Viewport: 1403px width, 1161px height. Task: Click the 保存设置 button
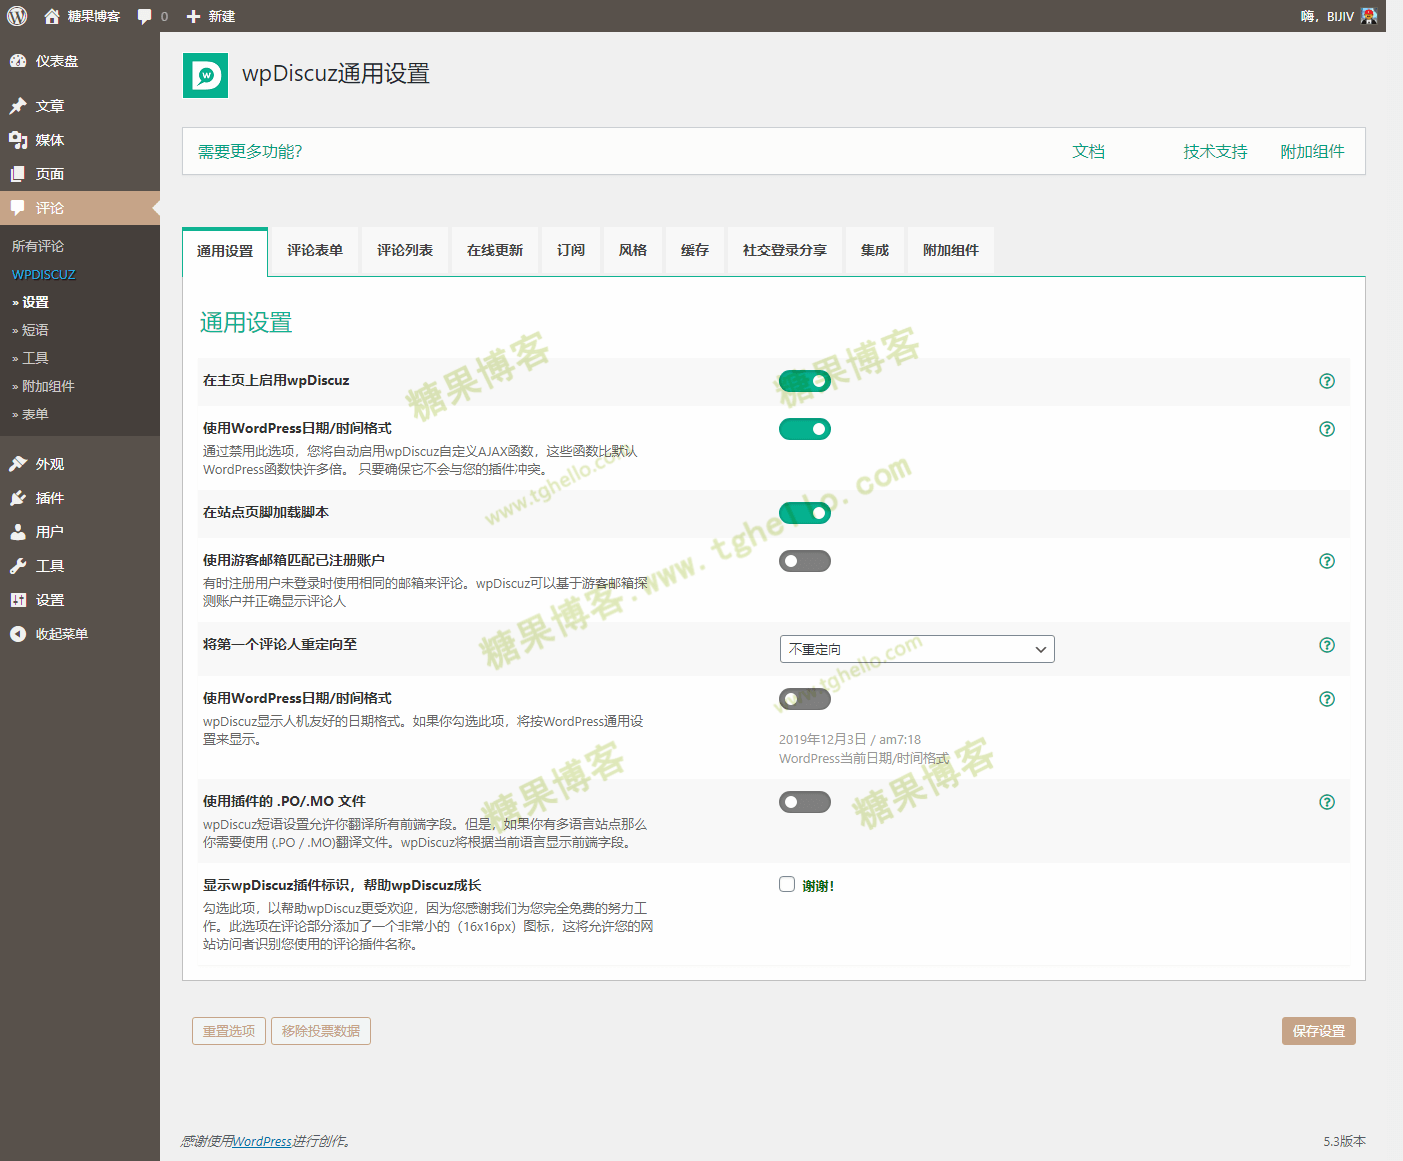pos(1319,1031)
